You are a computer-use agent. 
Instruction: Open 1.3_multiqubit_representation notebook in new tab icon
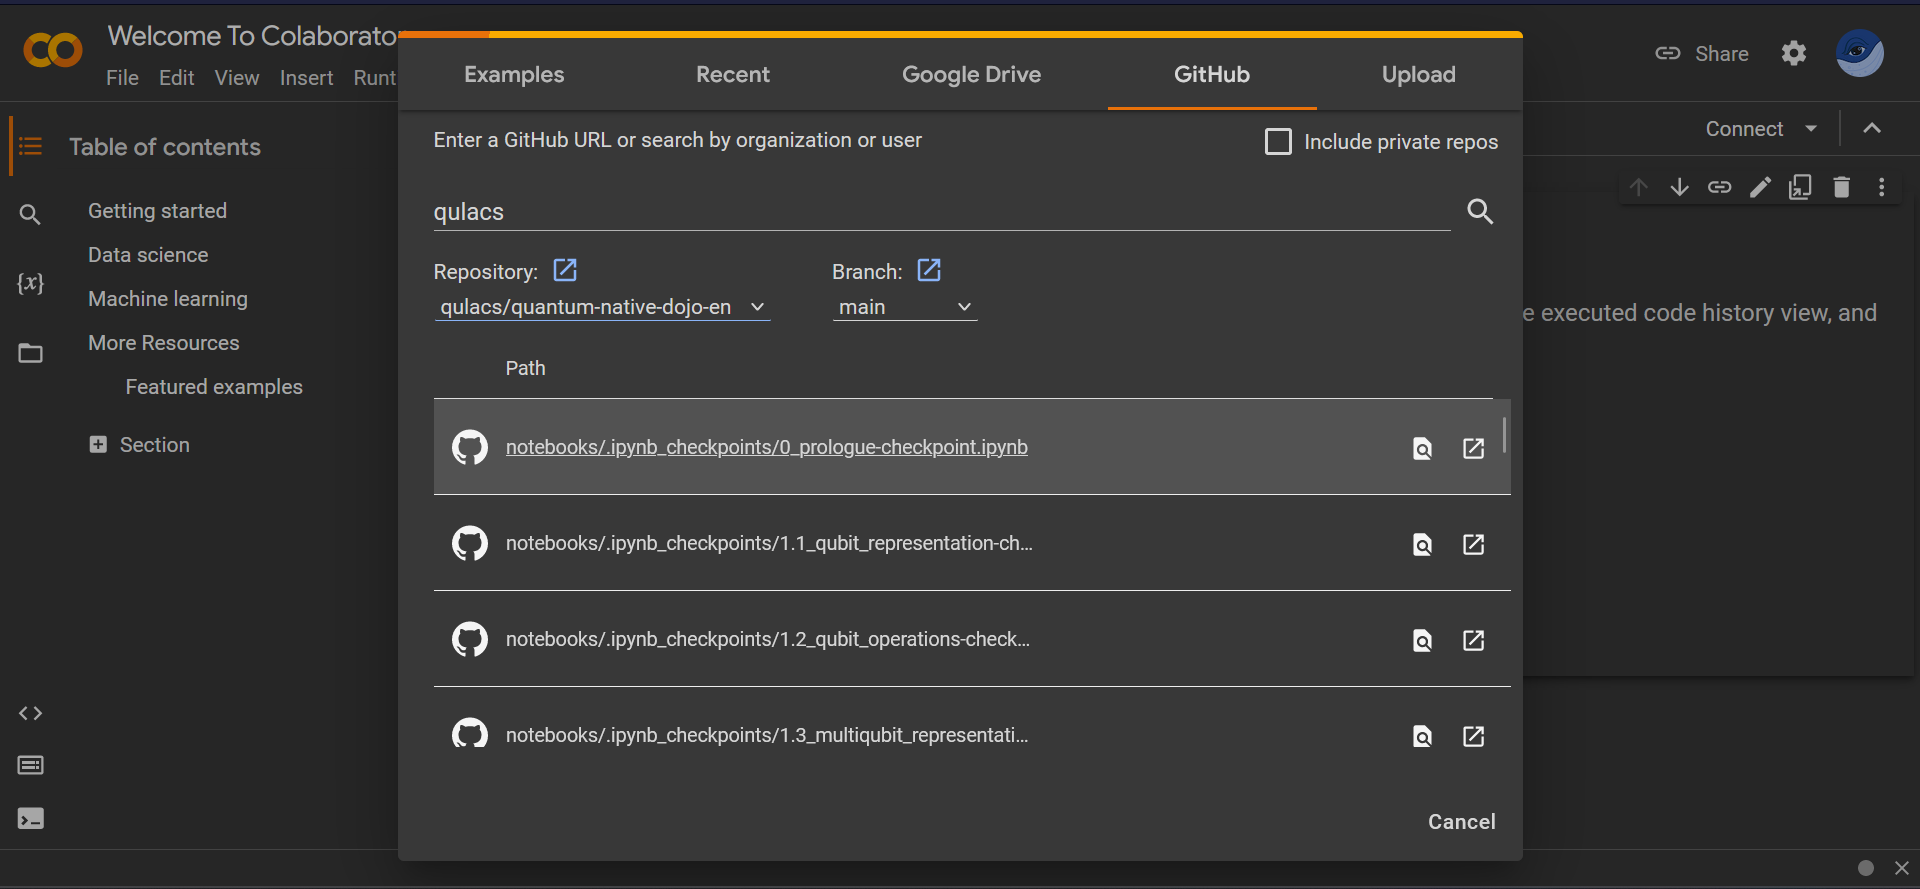[1473, 736]
